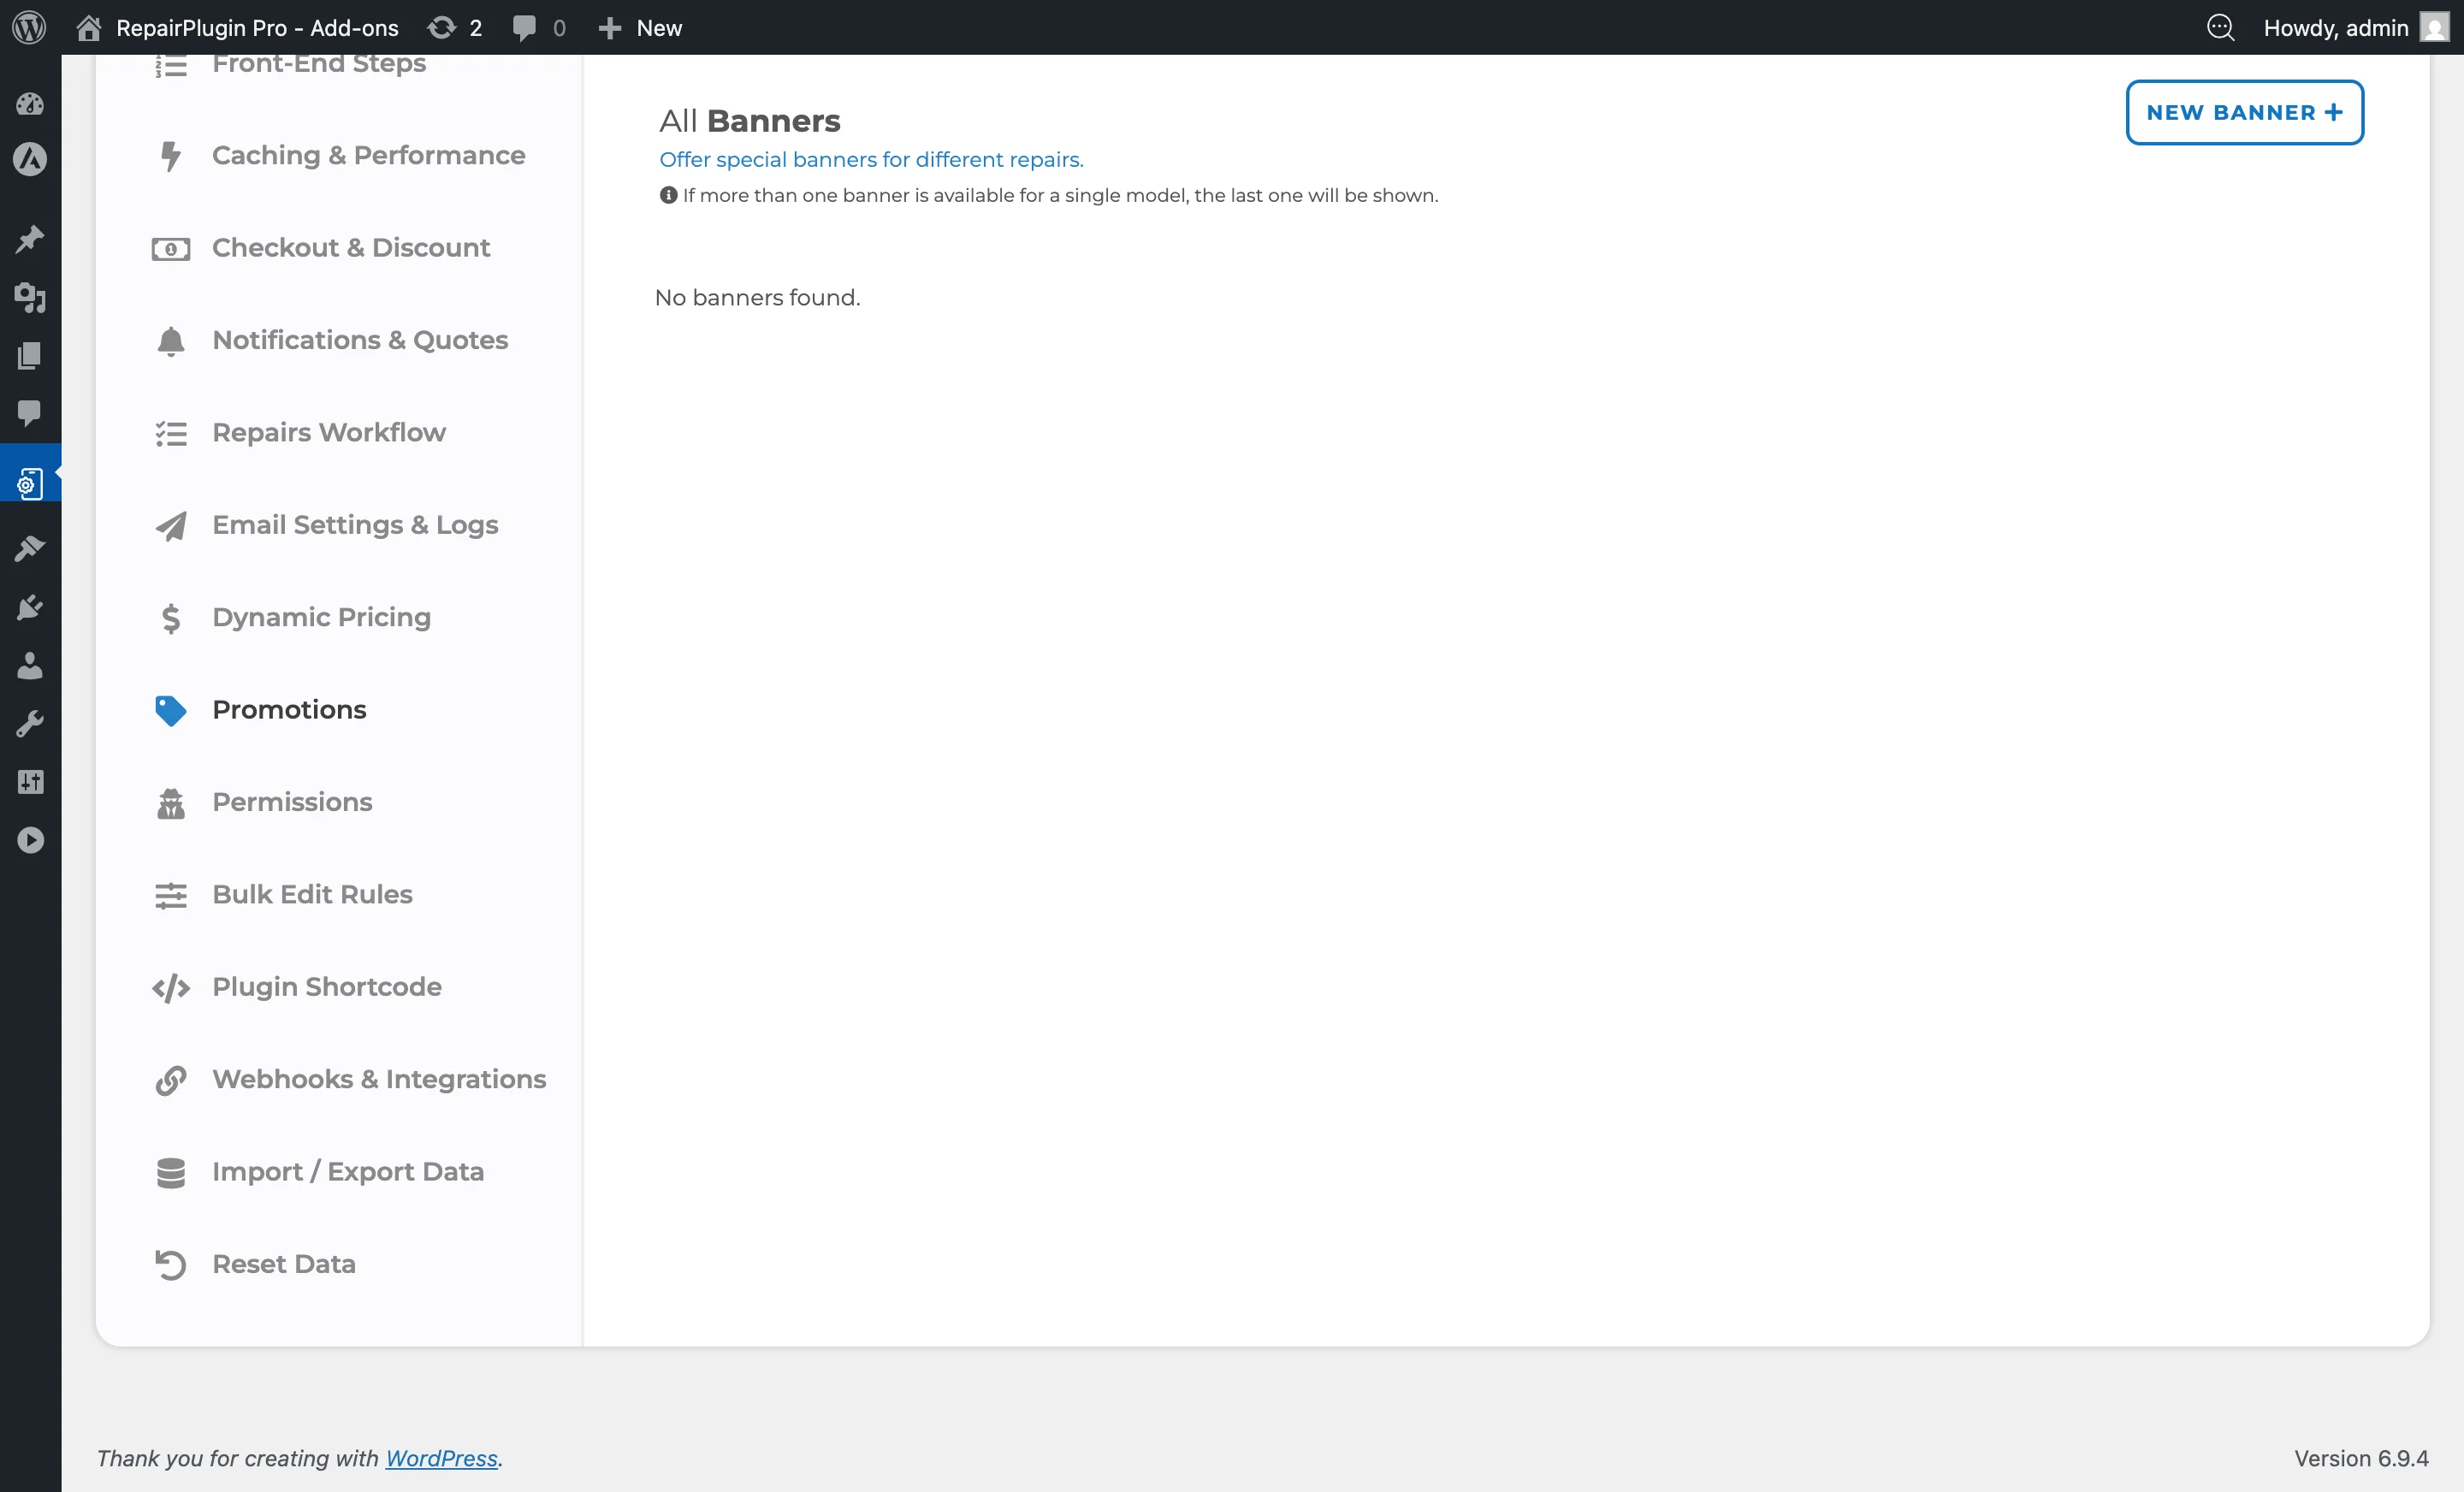Open the Pages icon in sidebar
This screenshot has height=1492, width=2464.
pos(30,355)
